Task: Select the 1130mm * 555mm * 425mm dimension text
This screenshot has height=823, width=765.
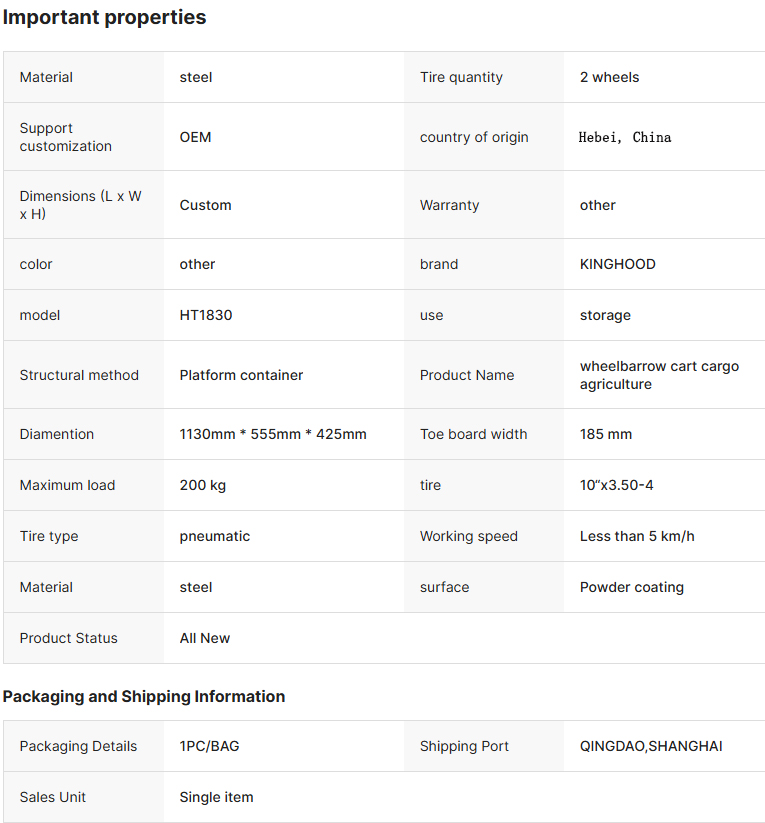Action: click(273, 434)
